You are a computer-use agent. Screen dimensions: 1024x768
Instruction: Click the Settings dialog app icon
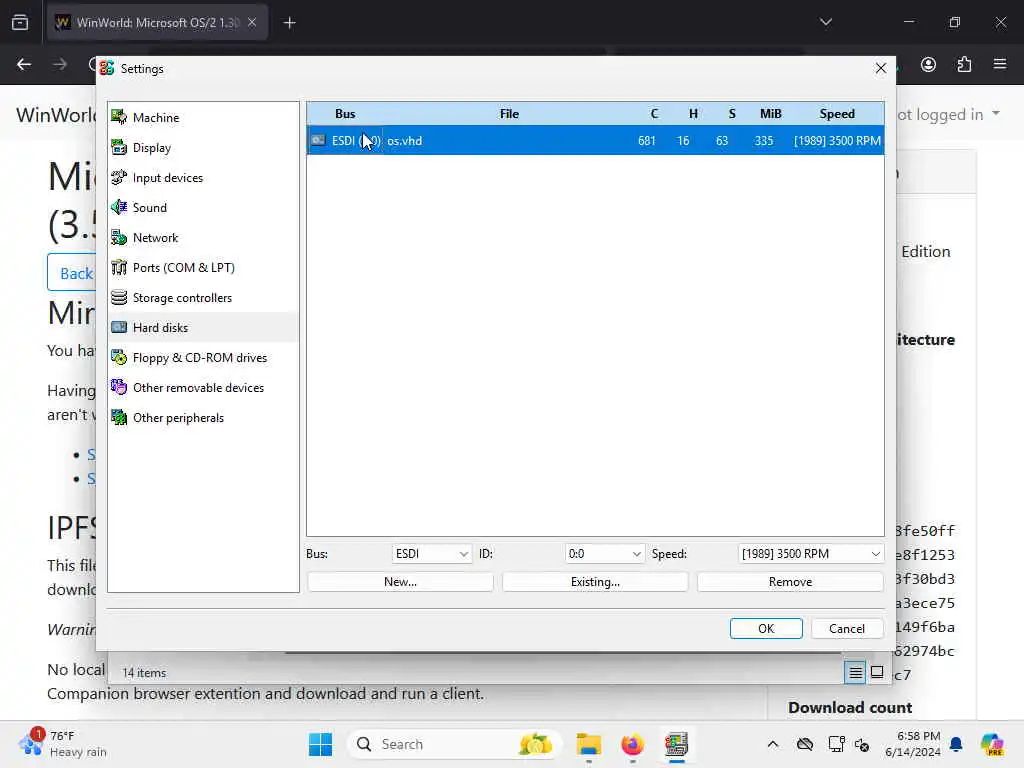click(107, 68)
